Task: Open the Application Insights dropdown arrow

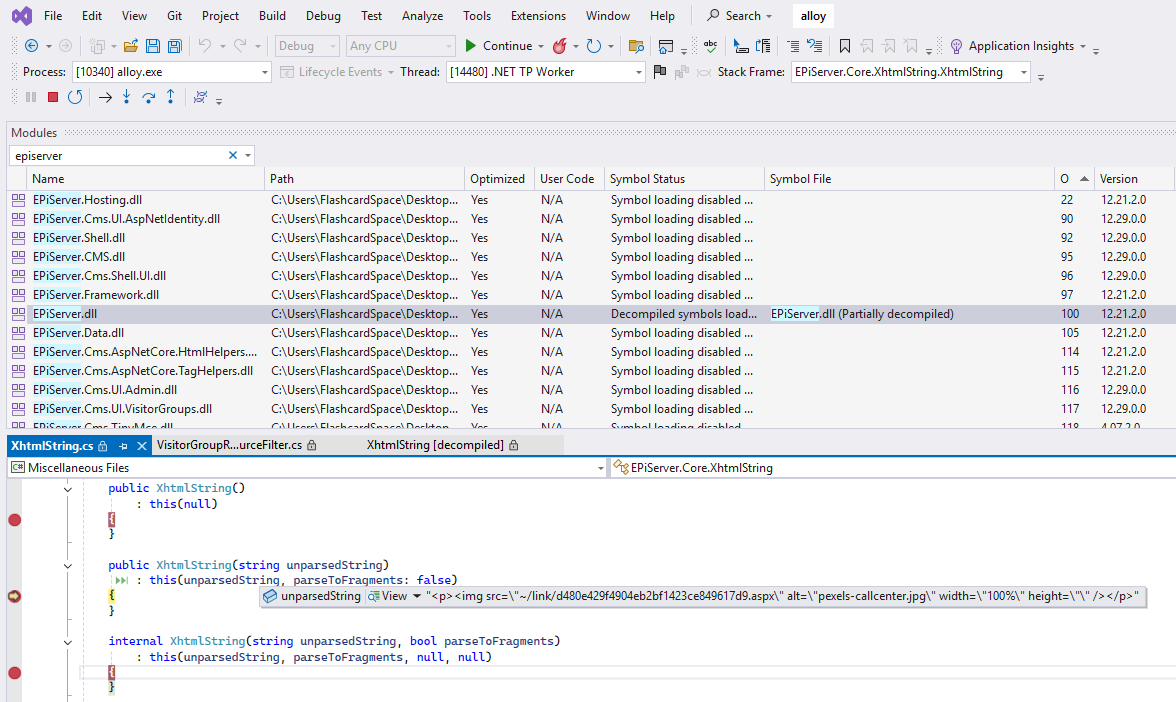Action: [x=1082, y=46]
